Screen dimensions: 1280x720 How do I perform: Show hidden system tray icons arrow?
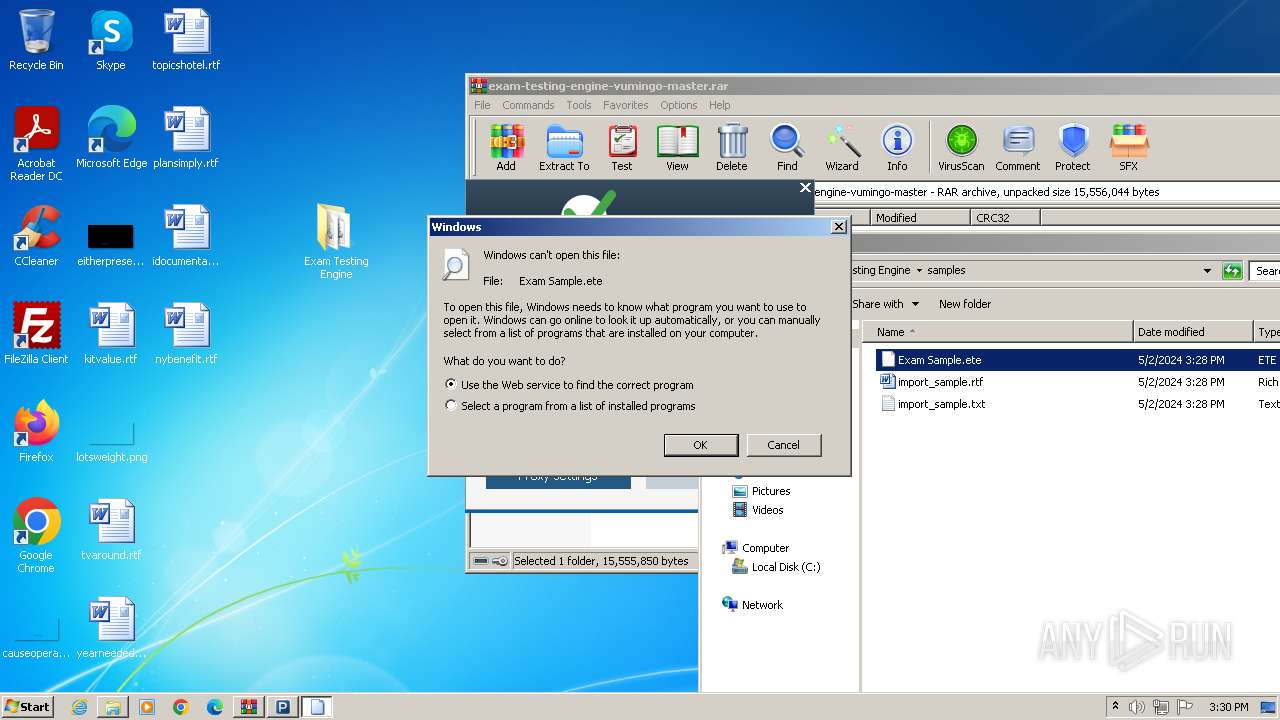1115,707
